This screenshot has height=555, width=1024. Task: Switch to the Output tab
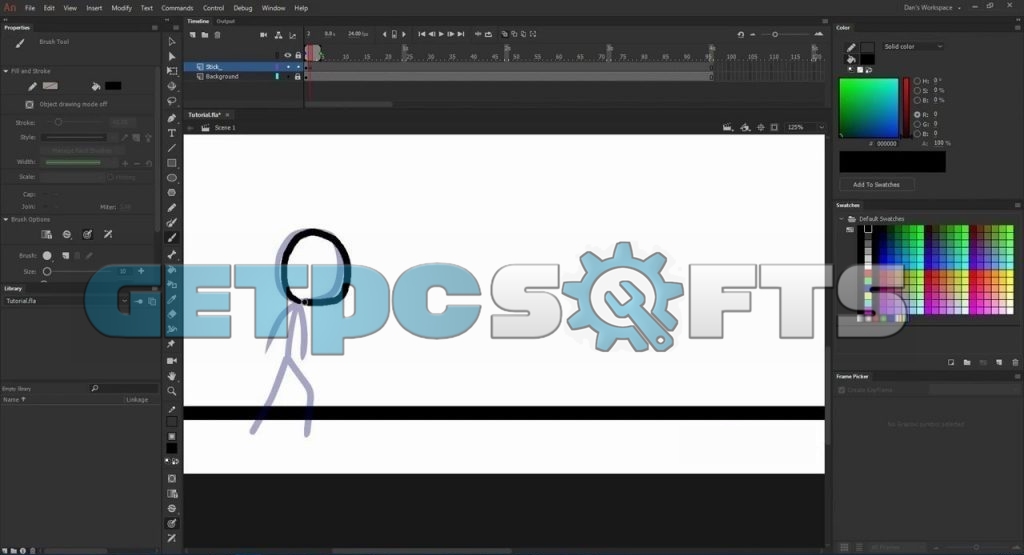coord(225,21)
